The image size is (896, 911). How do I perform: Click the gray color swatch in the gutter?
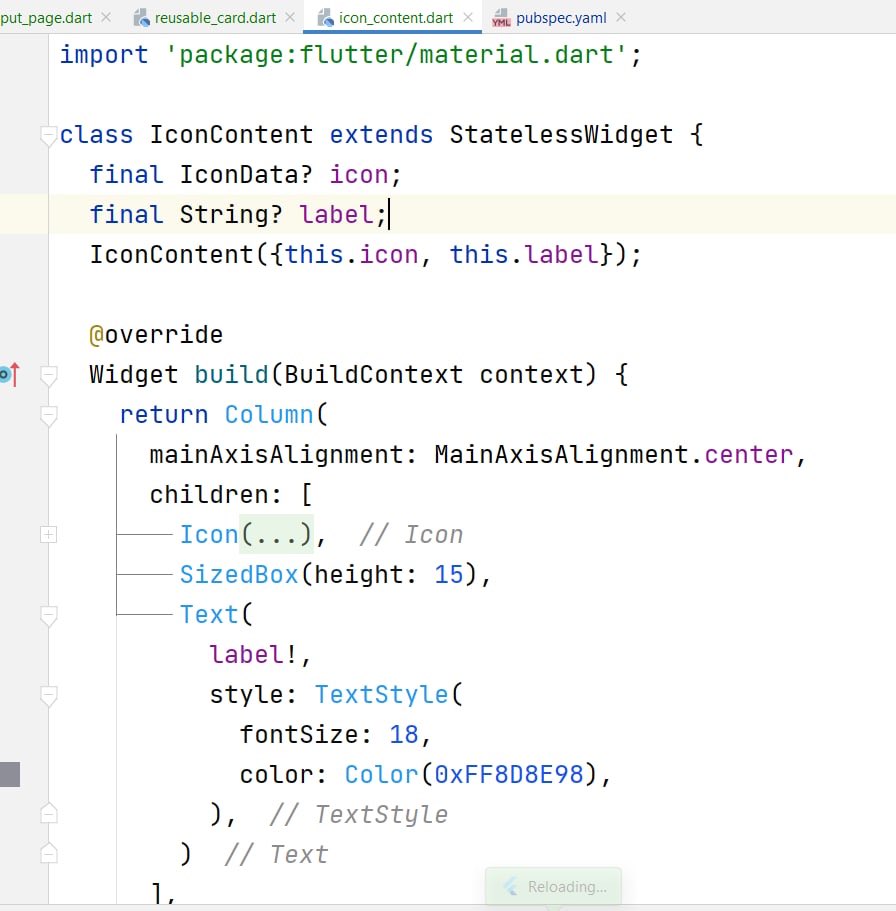10,774
